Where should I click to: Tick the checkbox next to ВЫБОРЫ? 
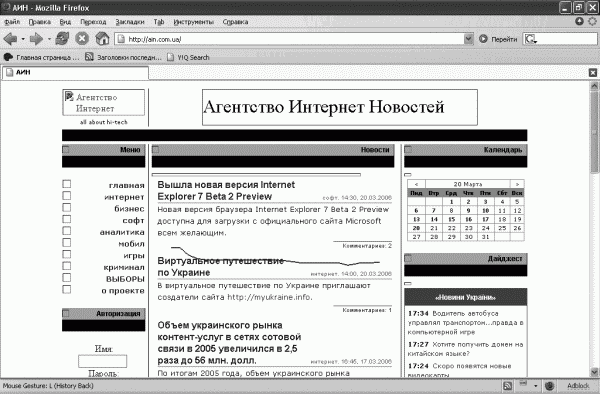(67, 278)
